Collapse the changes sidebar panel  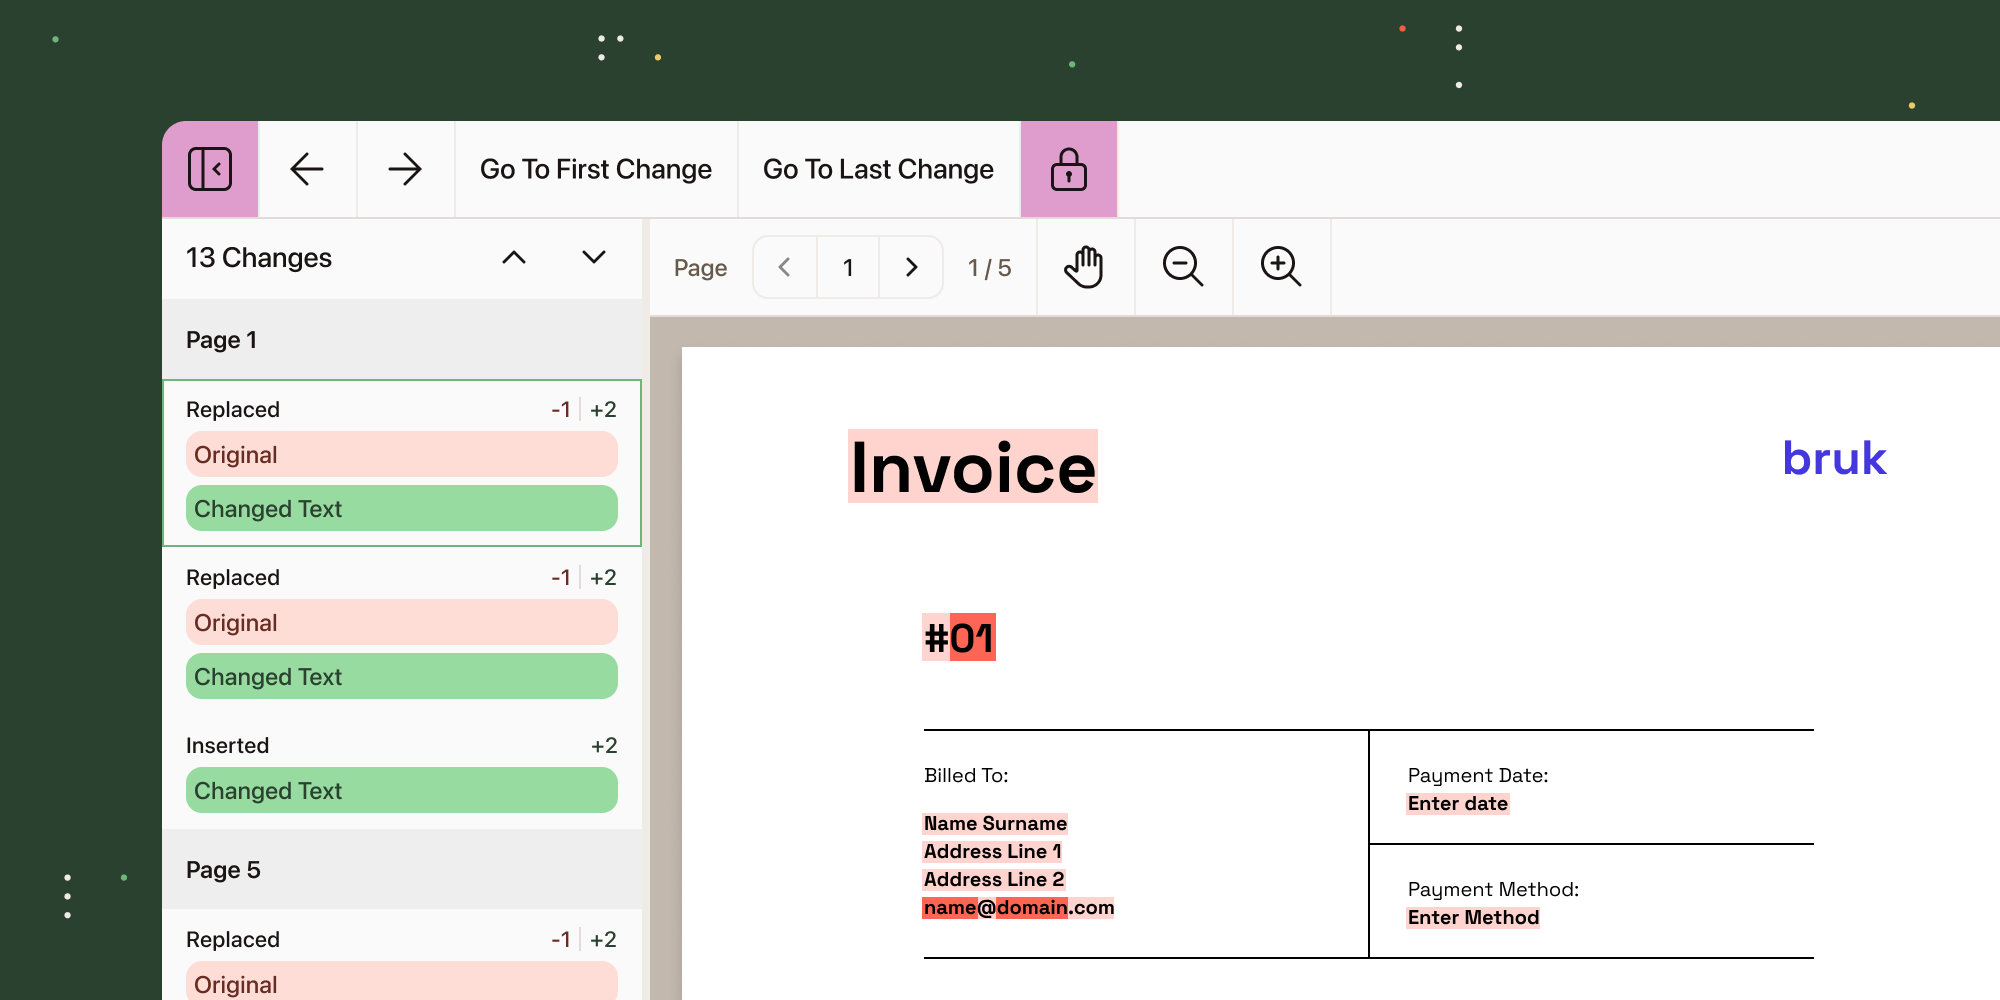click(209, 169)
